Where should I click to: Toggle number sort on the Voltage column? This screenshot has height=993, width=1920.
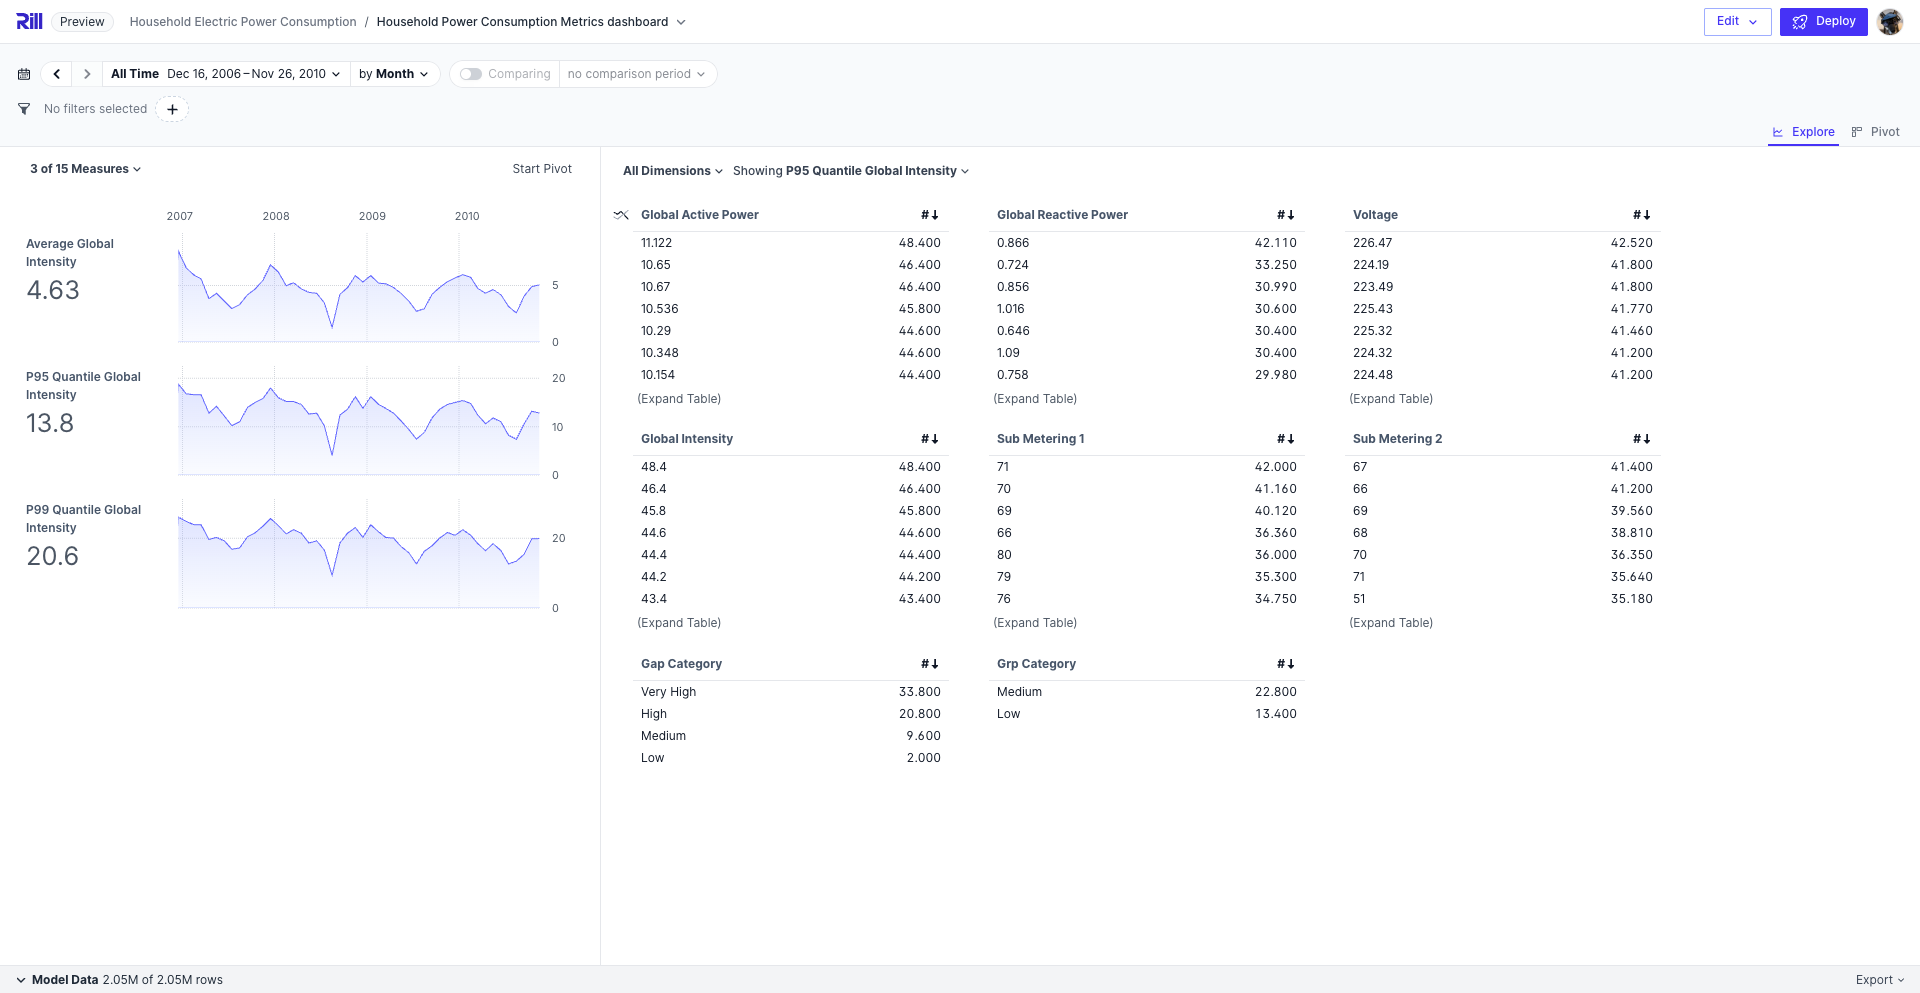[x=1643, y=214]
